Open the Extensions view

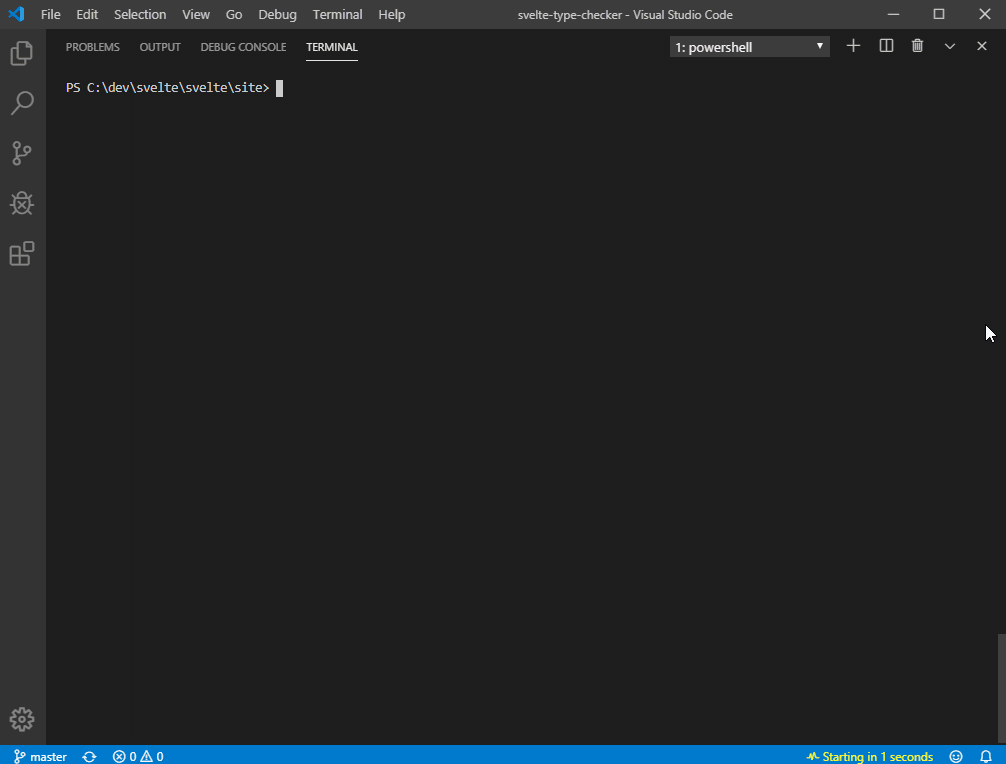click(x=21, y=254)
